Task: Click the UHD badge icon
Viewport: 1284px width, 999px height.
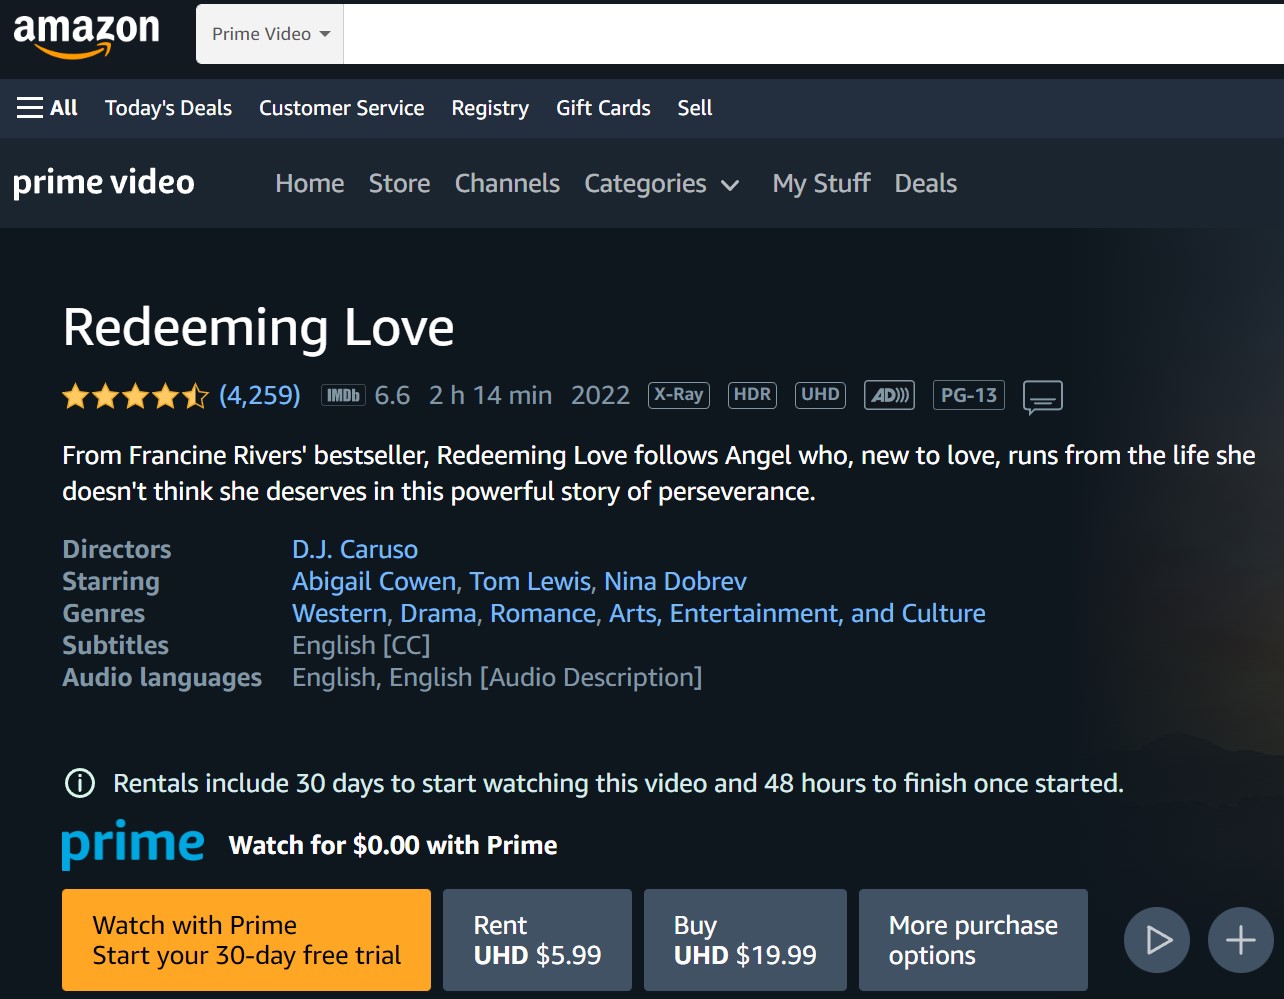Action: point(820,395)
